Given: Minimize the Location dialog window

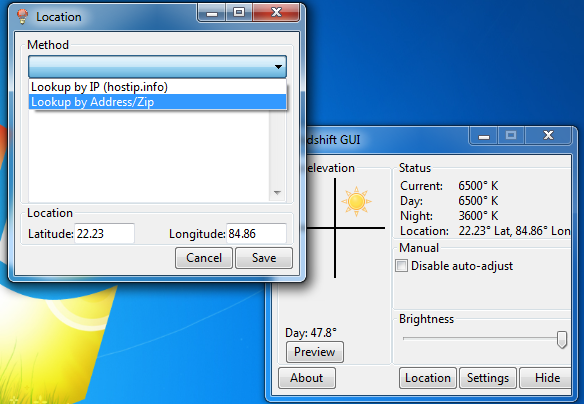Looking at the screenshot, I should click(212, 13).
